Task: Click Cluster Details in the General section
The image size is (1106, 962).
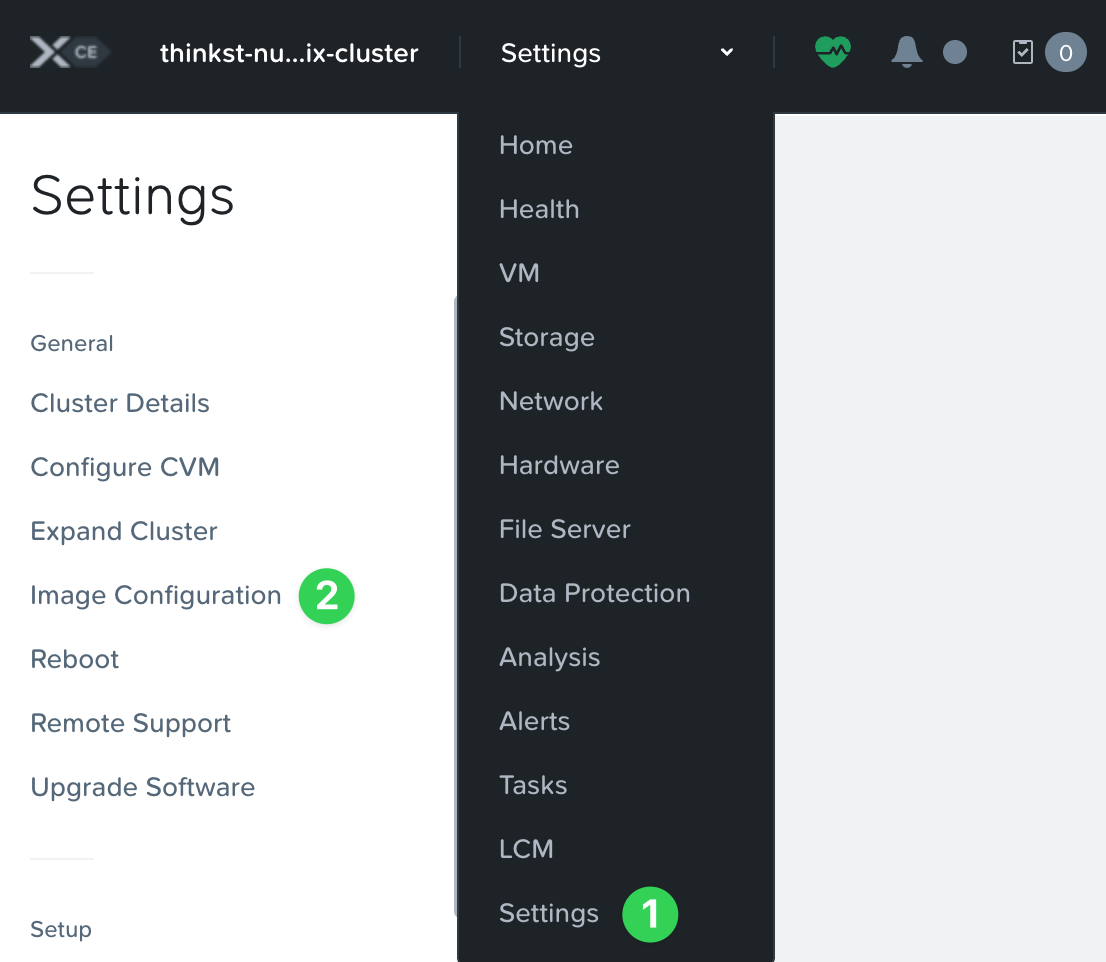Action: pyautogui.click(x=120, y=403)
